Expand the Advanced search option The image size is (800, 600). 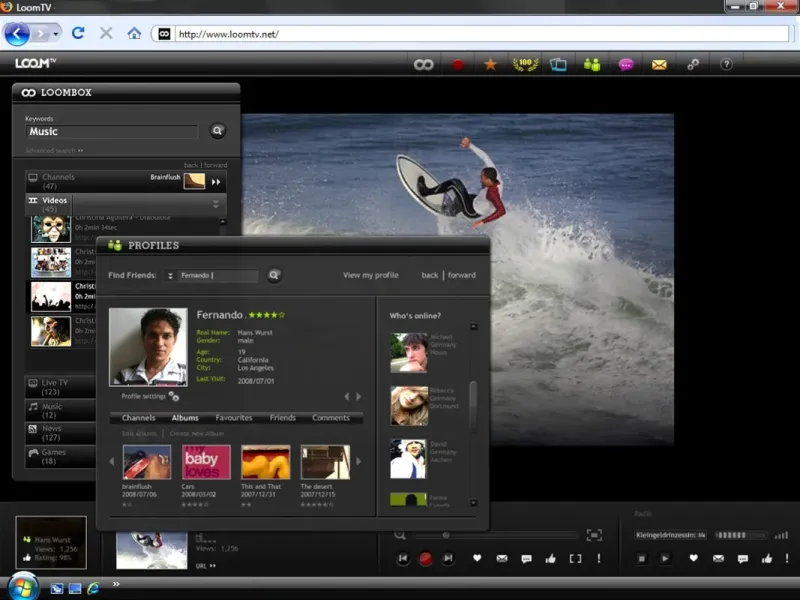pyautogui.click(x=54, y=151)
